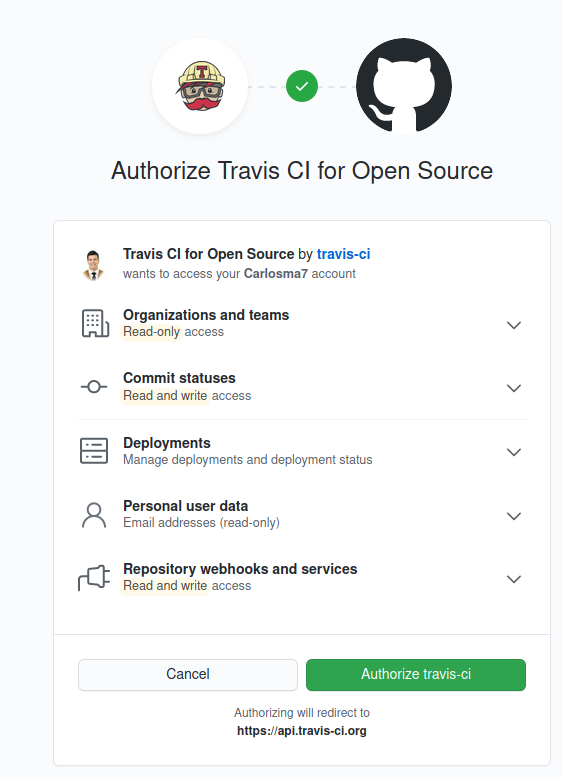This screenshot has width=563, height=777.
Task: Click the api.travis-ci.org redirect URL text
Action: (302, 731)
